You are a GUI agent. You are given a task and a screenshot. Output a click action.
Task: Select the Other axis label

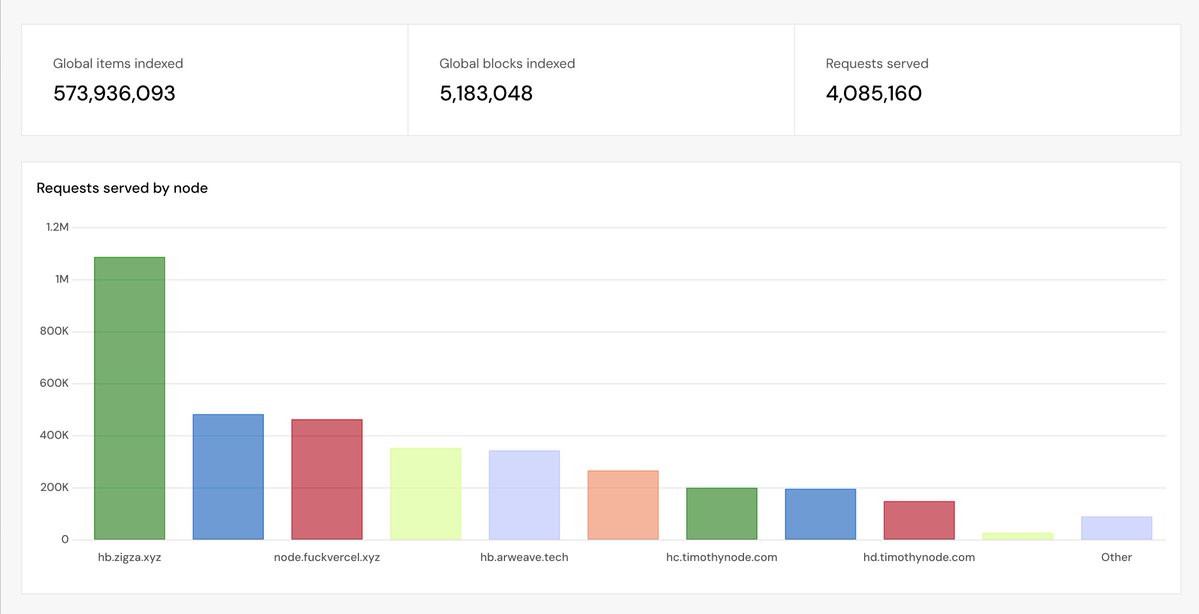coord(1116,557)
